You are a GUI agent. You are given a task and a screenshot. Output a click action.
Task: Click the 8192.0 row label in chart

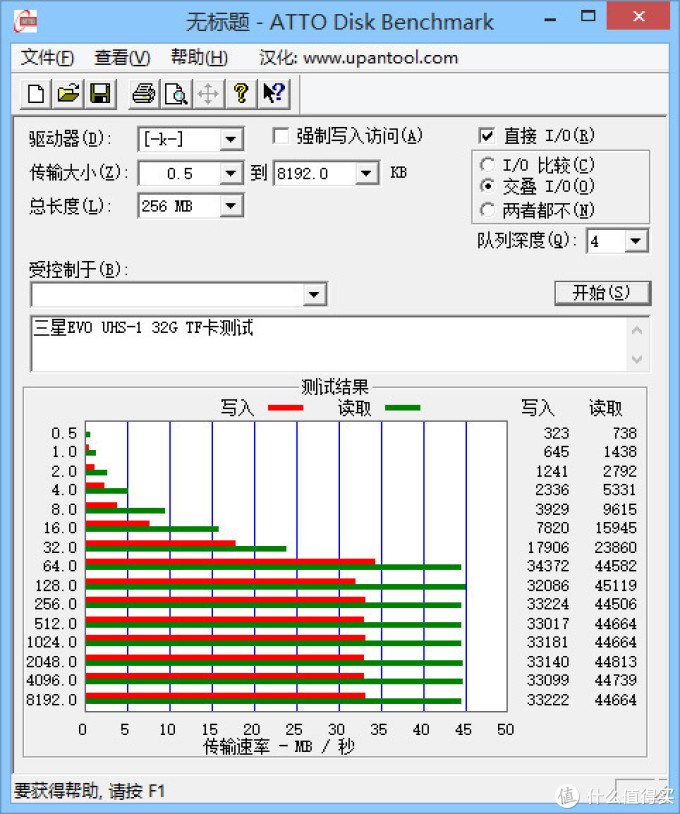[x=51, y=700]
